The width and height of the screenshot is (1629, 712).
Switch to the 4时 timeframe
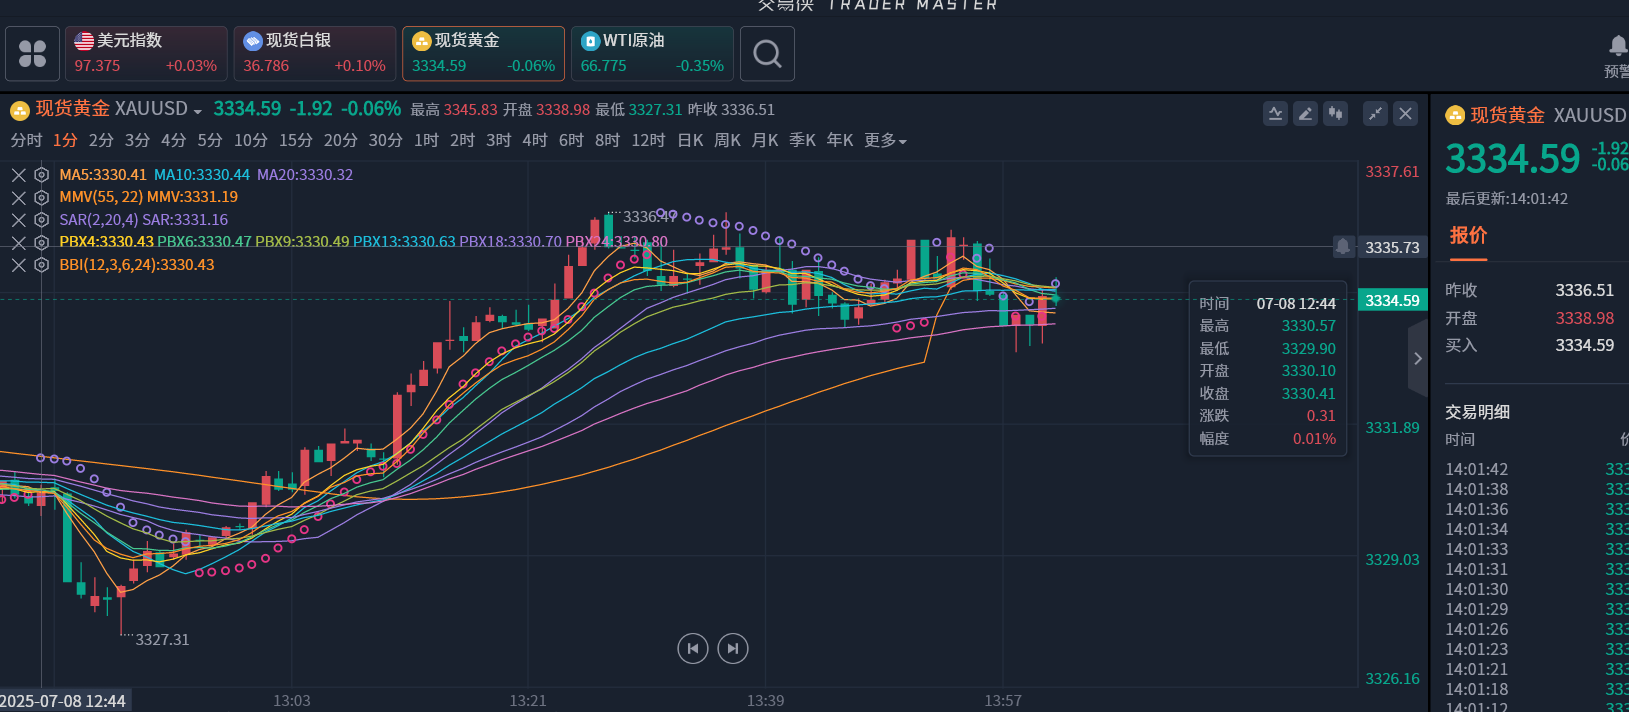[x=535, y=140]
